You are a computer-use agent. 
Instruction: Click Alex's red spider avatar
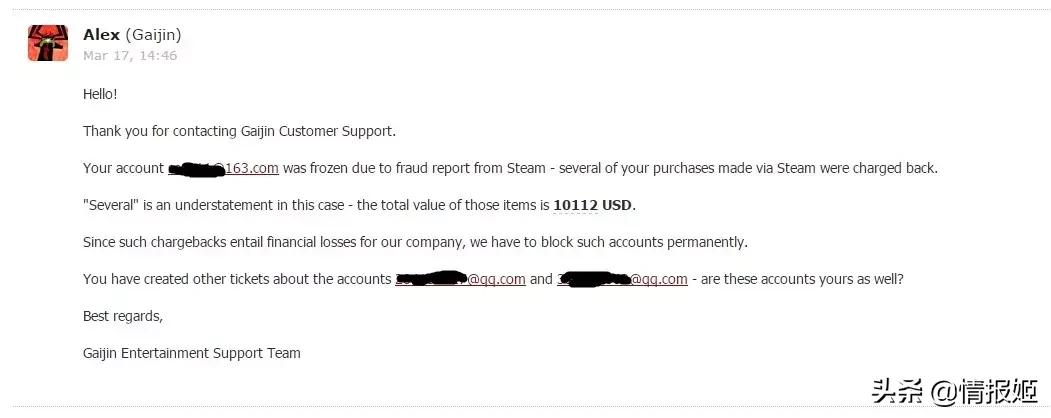(47, 43)
